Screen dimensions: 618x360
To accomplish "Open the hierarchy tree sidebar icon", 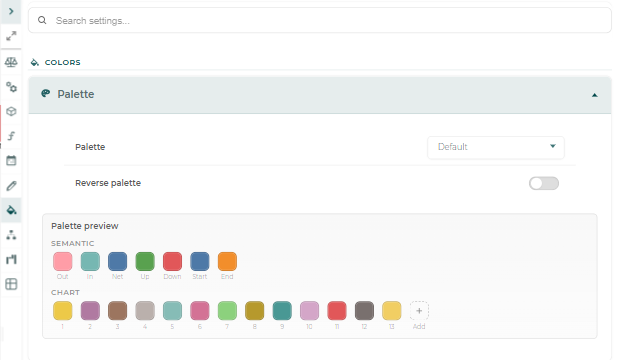I will click(x=11, y=235).
